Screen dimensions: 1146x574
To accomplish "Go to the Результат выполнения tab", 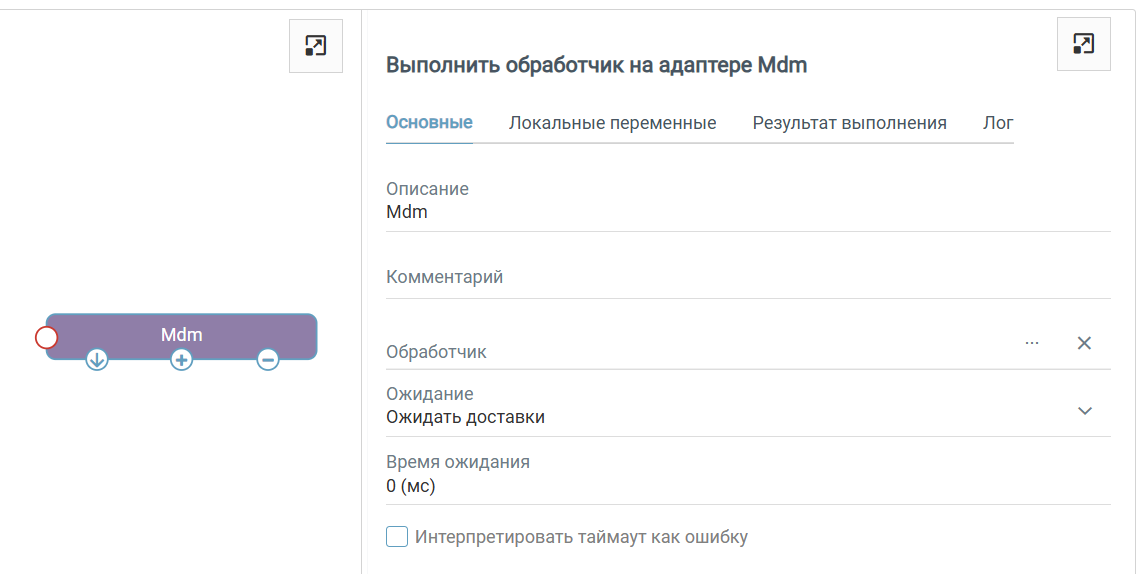I will [849, 123].
